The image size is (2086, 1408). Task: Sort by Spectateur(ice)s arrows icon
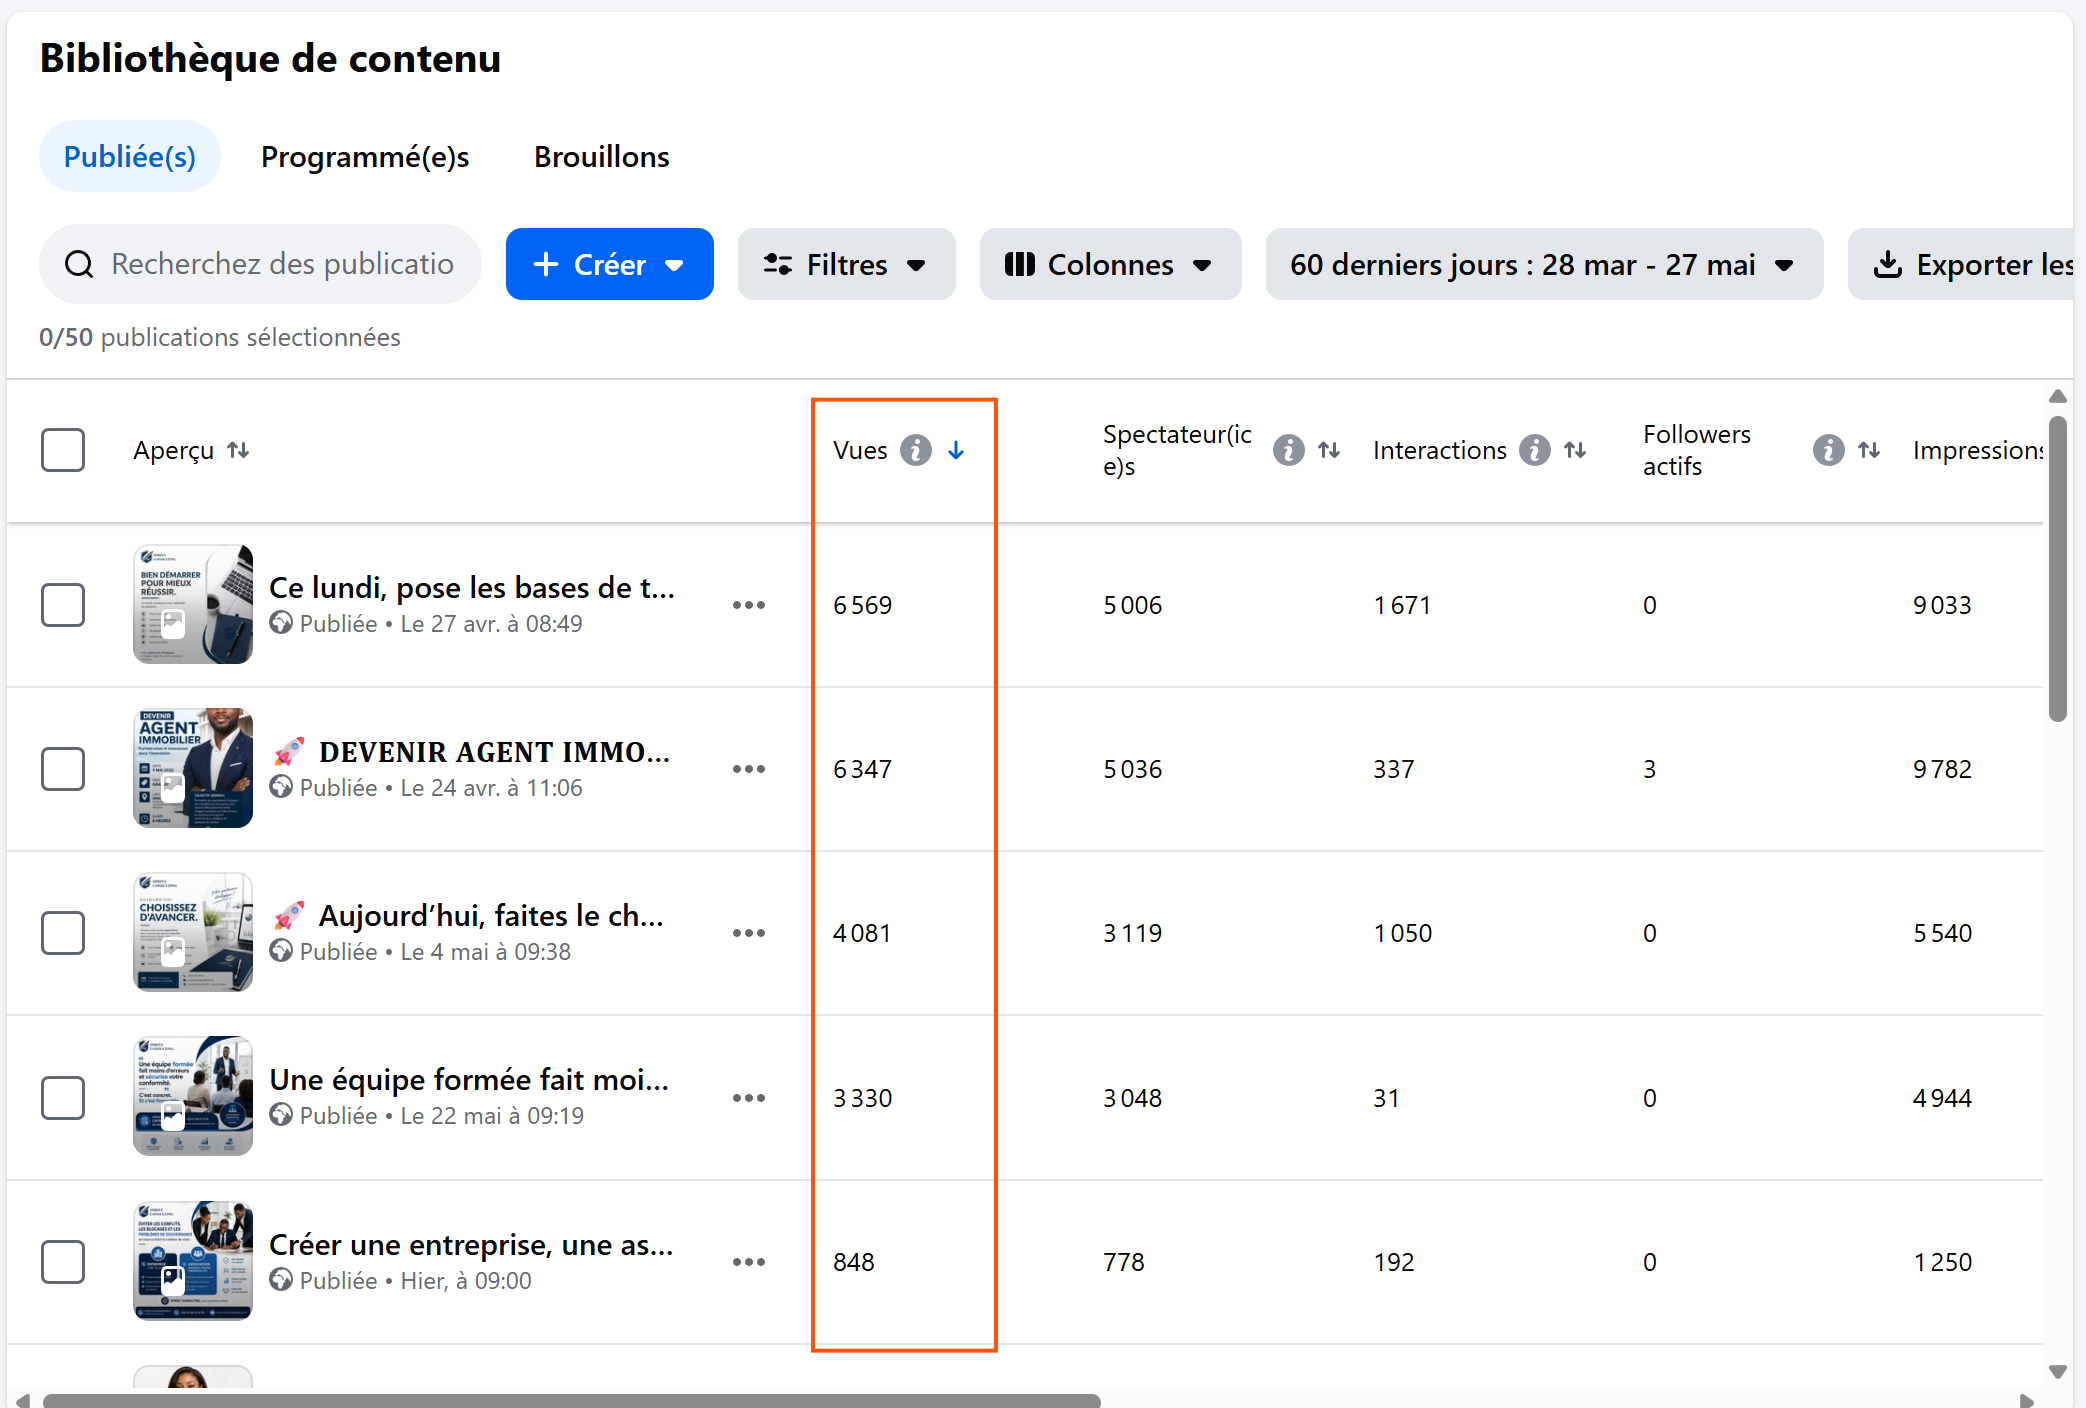[x=1329, y=450]
